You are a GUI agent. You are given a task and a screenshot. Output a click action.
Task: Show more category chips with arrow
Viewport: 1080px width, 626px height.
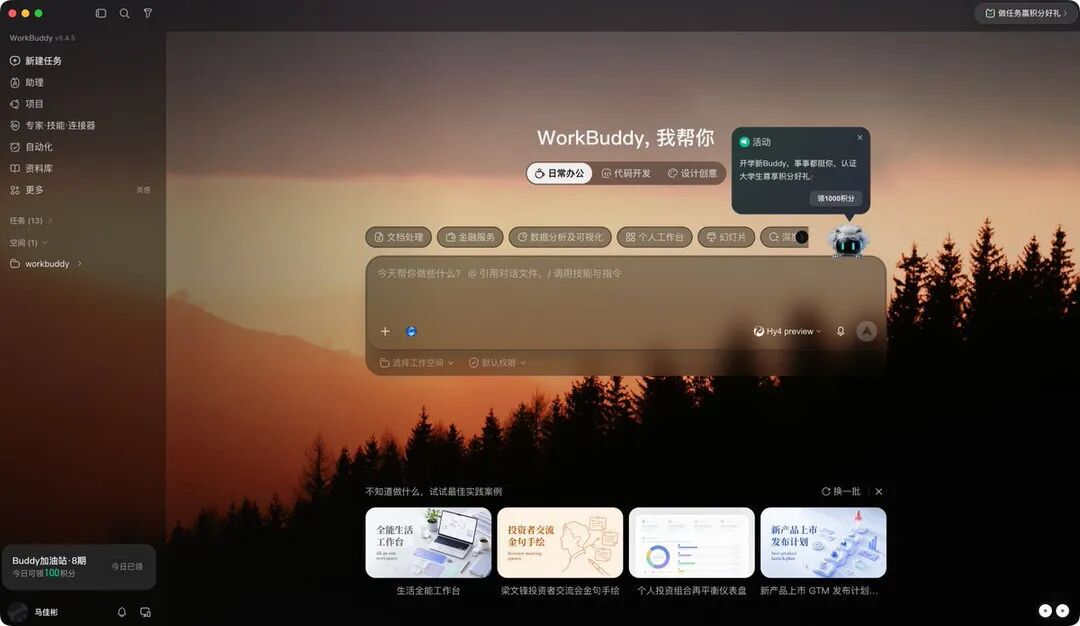[x=802, y=237]
